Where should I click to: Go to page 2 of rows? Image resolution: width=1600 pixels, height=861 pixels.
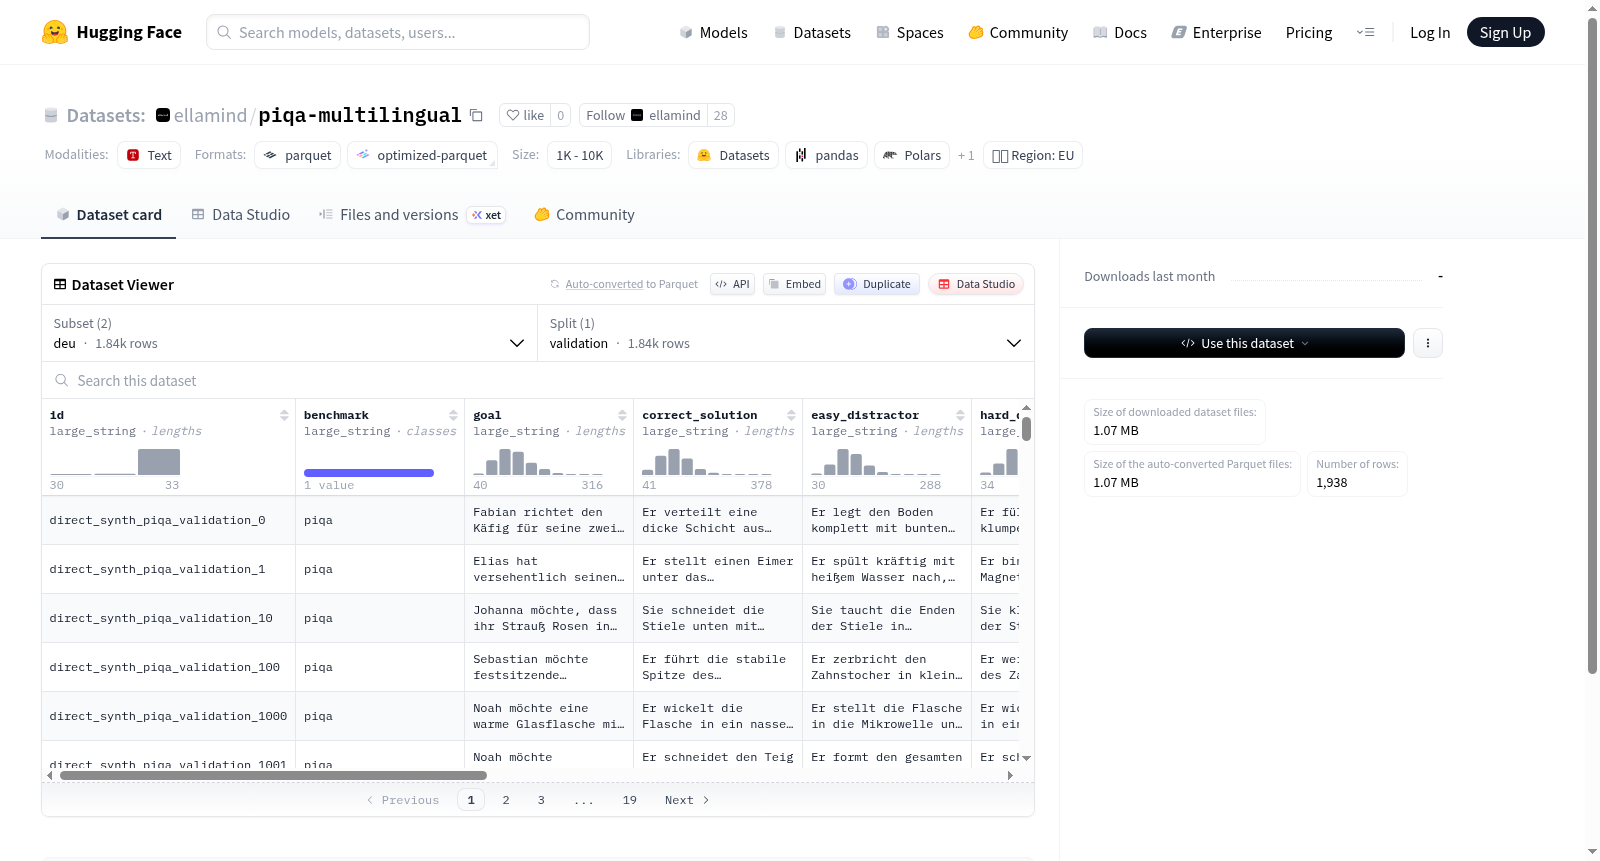click(x=506, y=800)
